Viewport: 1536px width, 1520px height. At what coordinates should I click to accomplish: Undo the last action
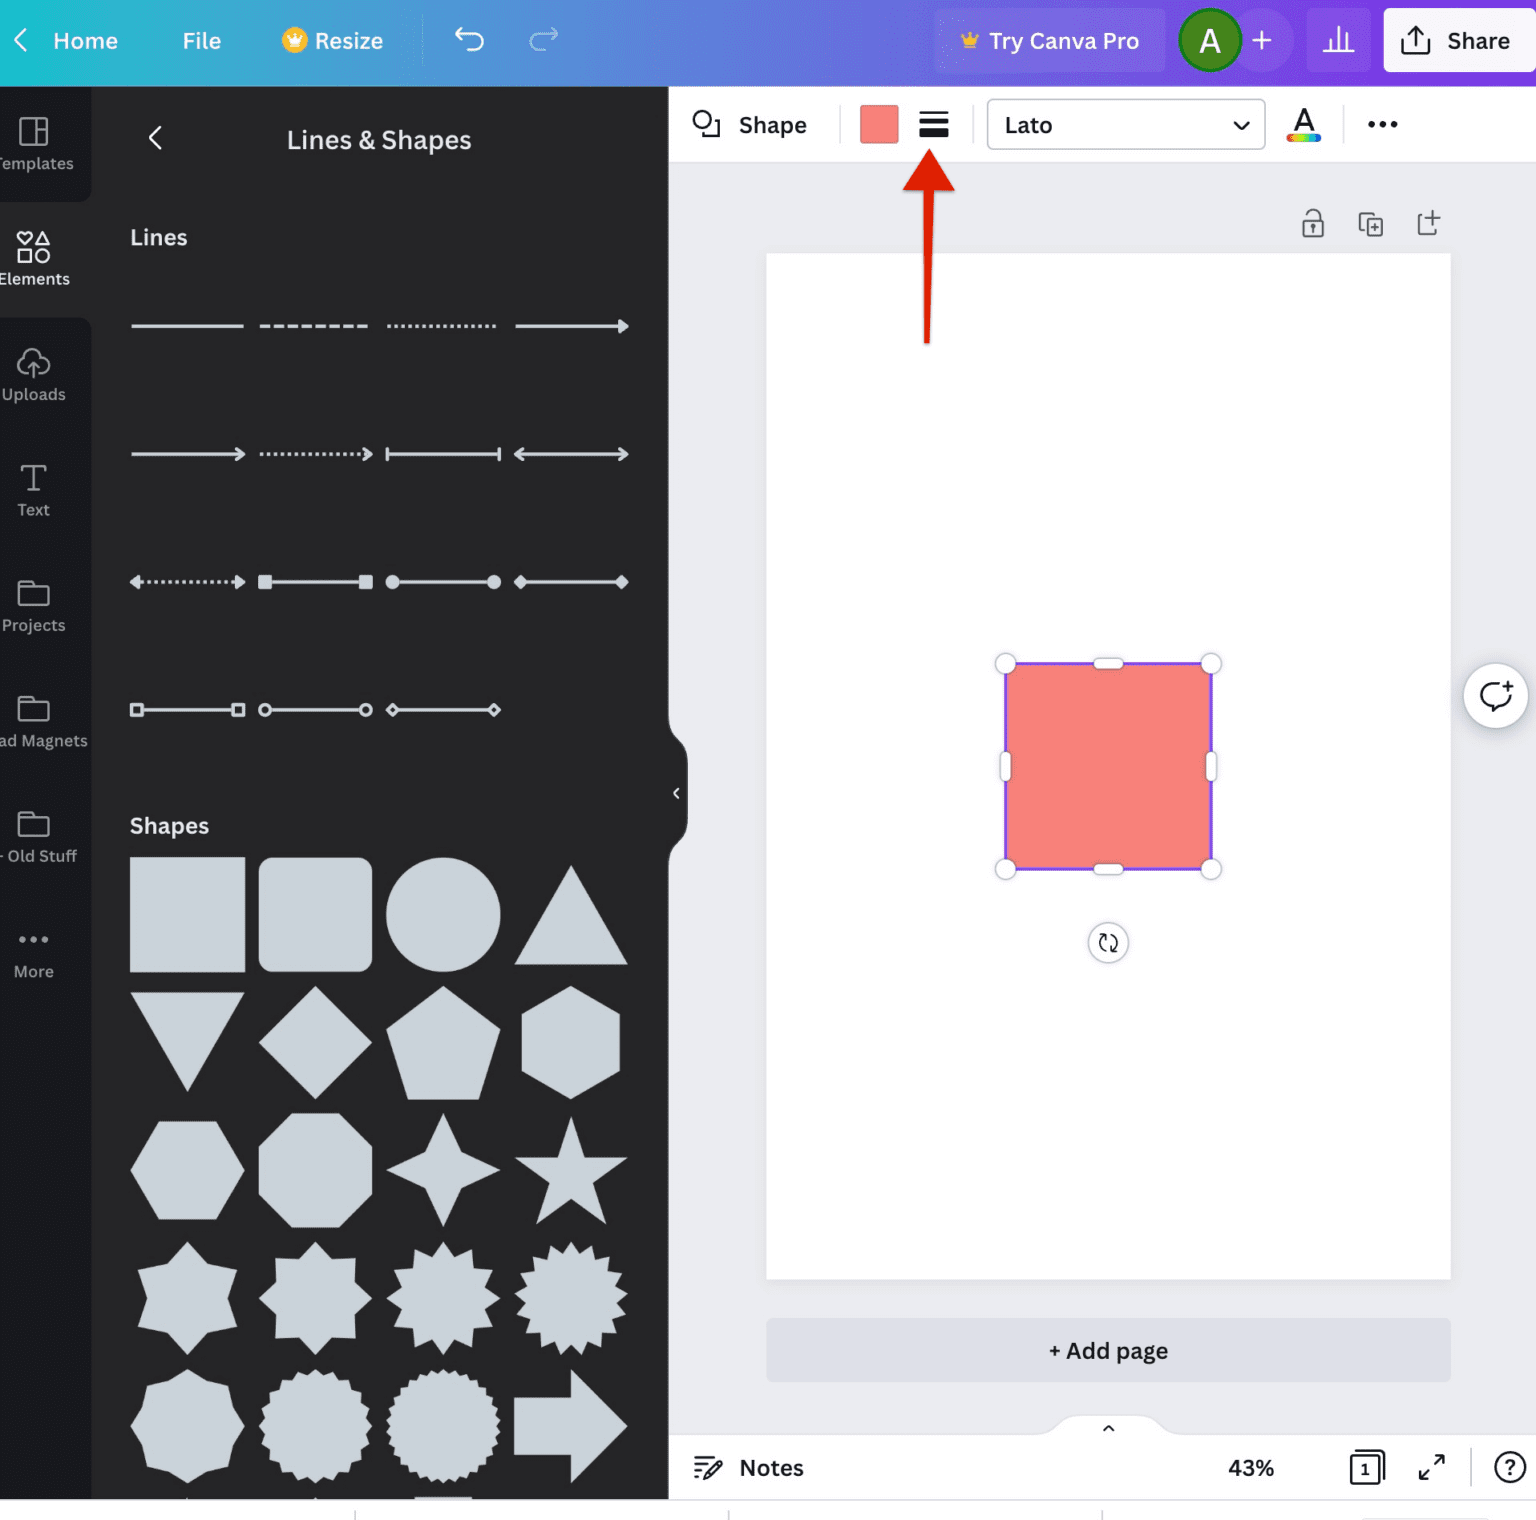(468, 40)
